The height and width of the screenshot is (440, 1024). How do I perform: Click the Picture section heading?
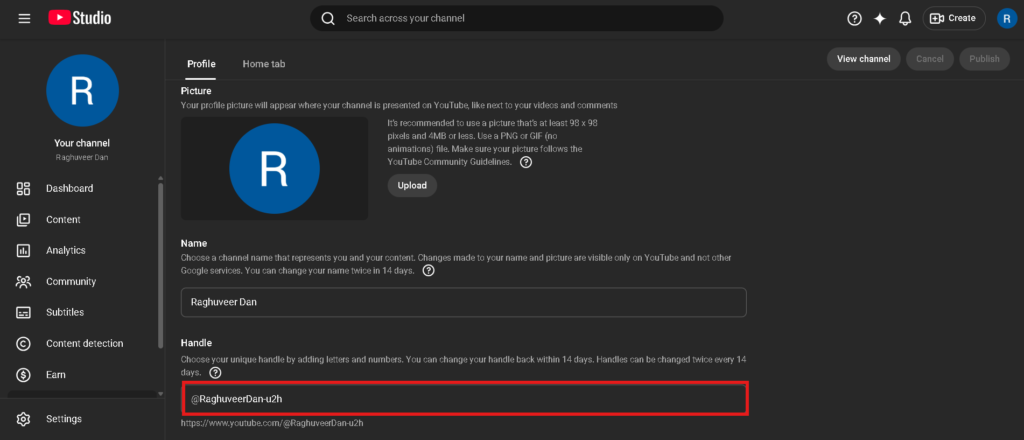[x=196, y=91]
